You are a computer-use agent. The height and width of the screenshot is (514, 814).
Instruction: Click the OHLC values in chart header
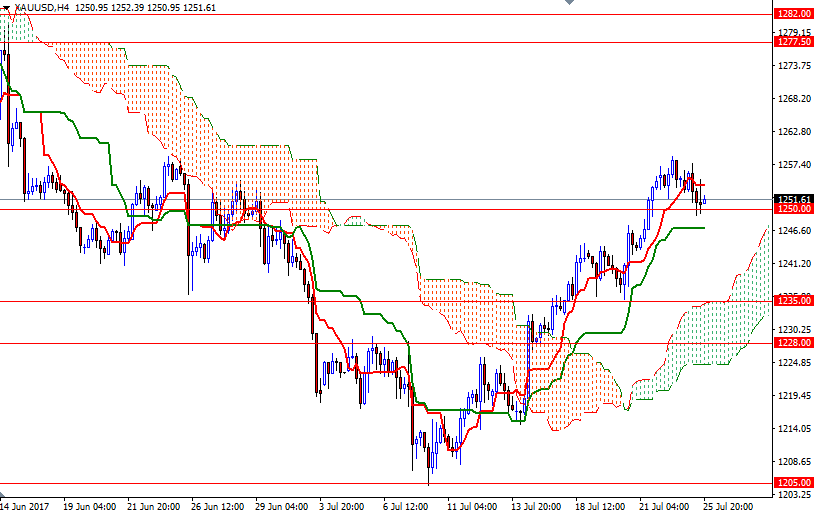tap(145, 7)
